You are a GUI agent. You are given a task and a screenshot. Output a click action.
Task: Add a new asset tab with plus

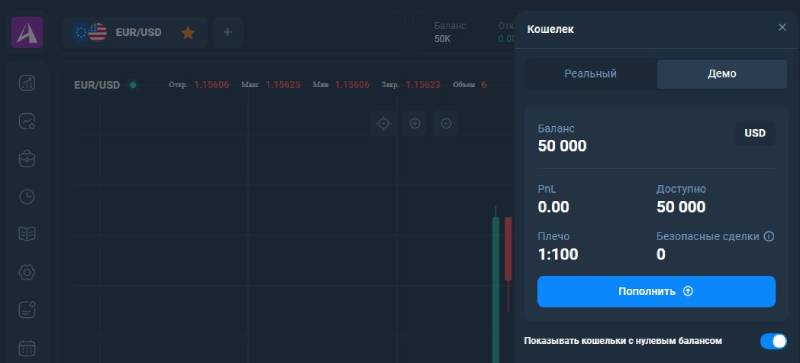tap(228, 32)
